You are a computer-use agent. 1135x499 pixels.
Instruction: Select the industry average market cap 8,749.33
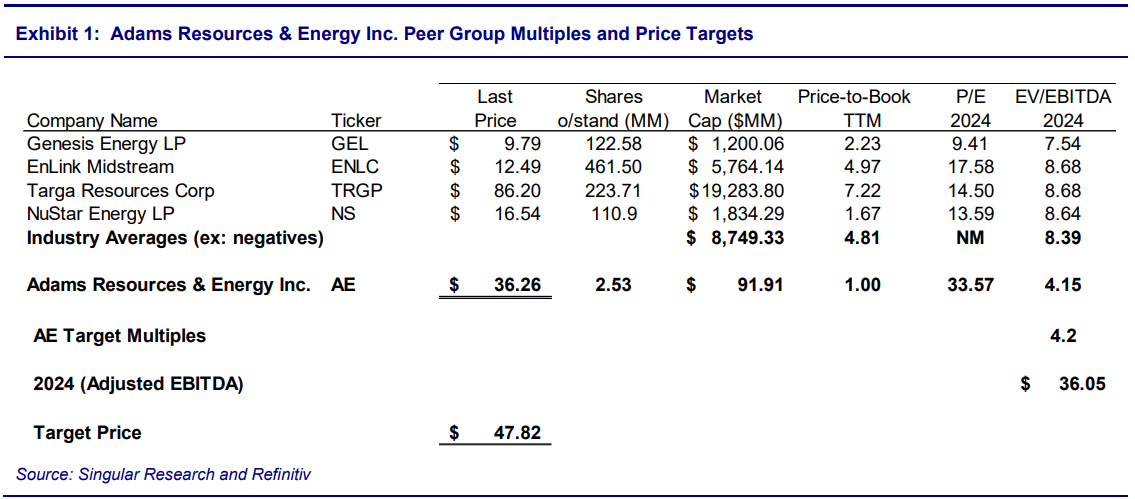coord(740,238)
